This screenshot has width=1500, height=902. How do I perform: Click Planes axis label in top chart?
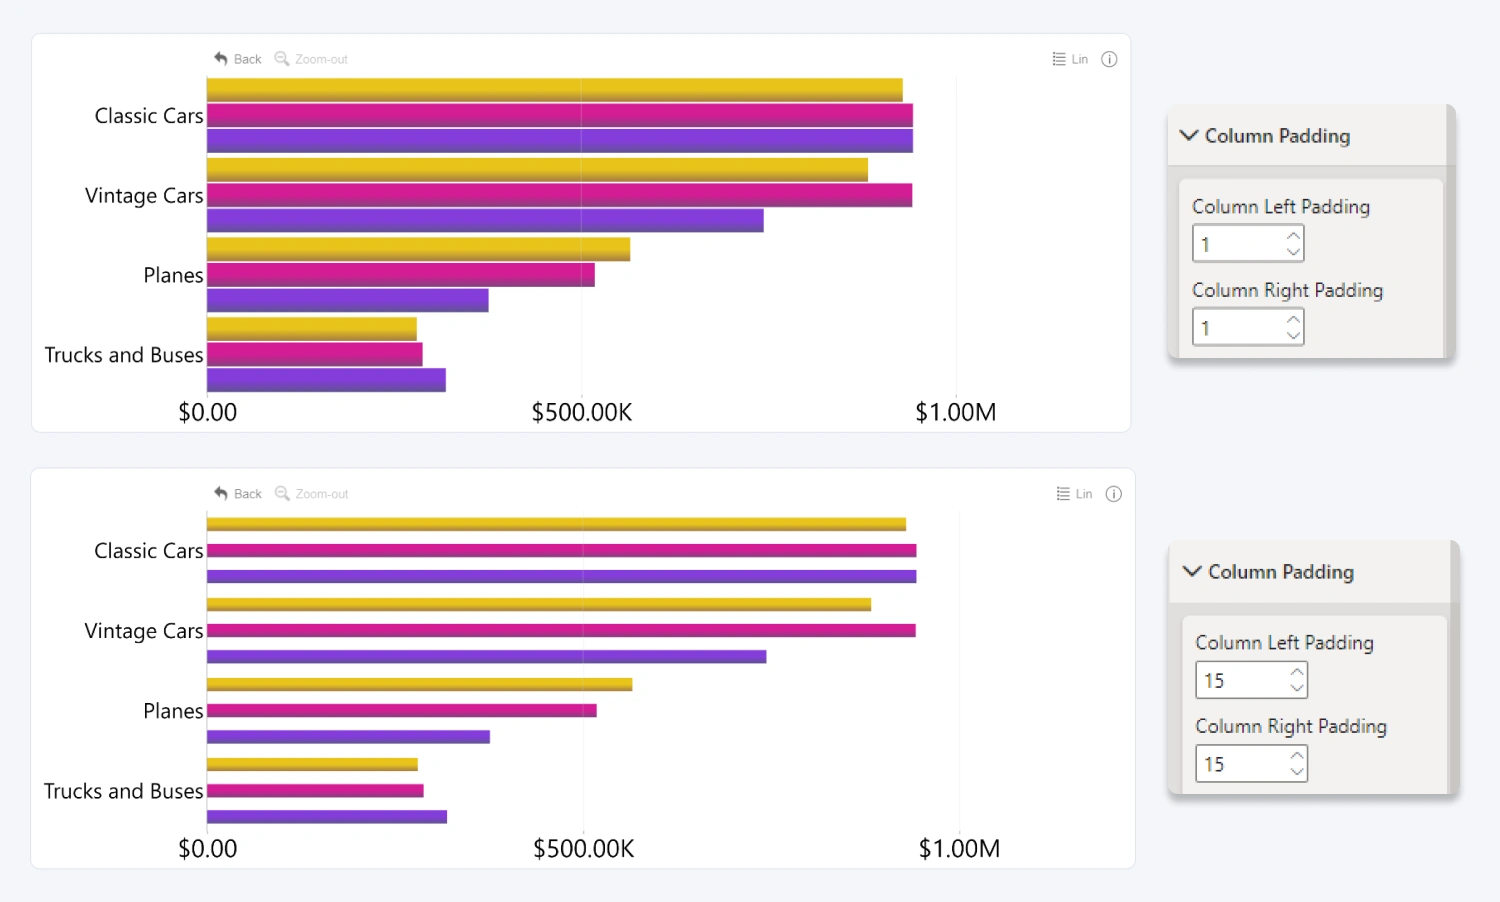pyautogui.click(x=173, y=275)
